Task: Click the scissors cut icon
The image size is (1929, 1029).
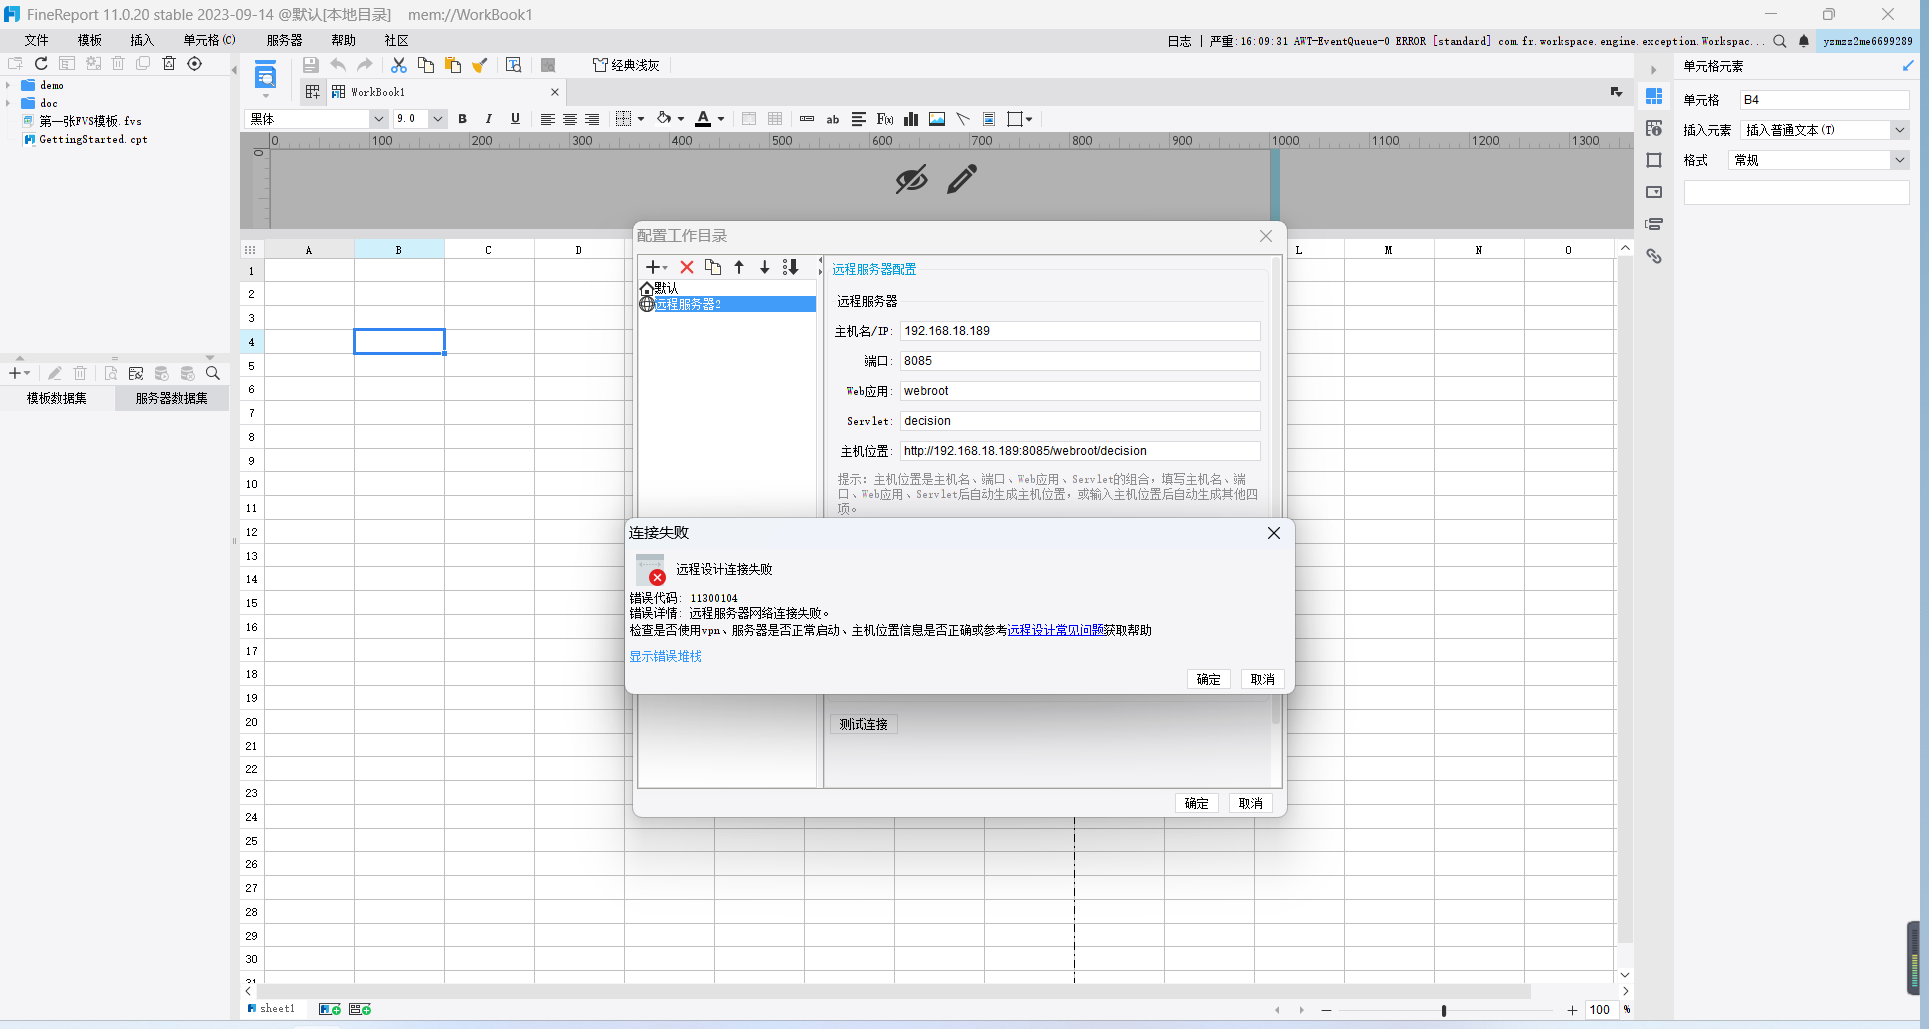Action: tap(399, 65)
